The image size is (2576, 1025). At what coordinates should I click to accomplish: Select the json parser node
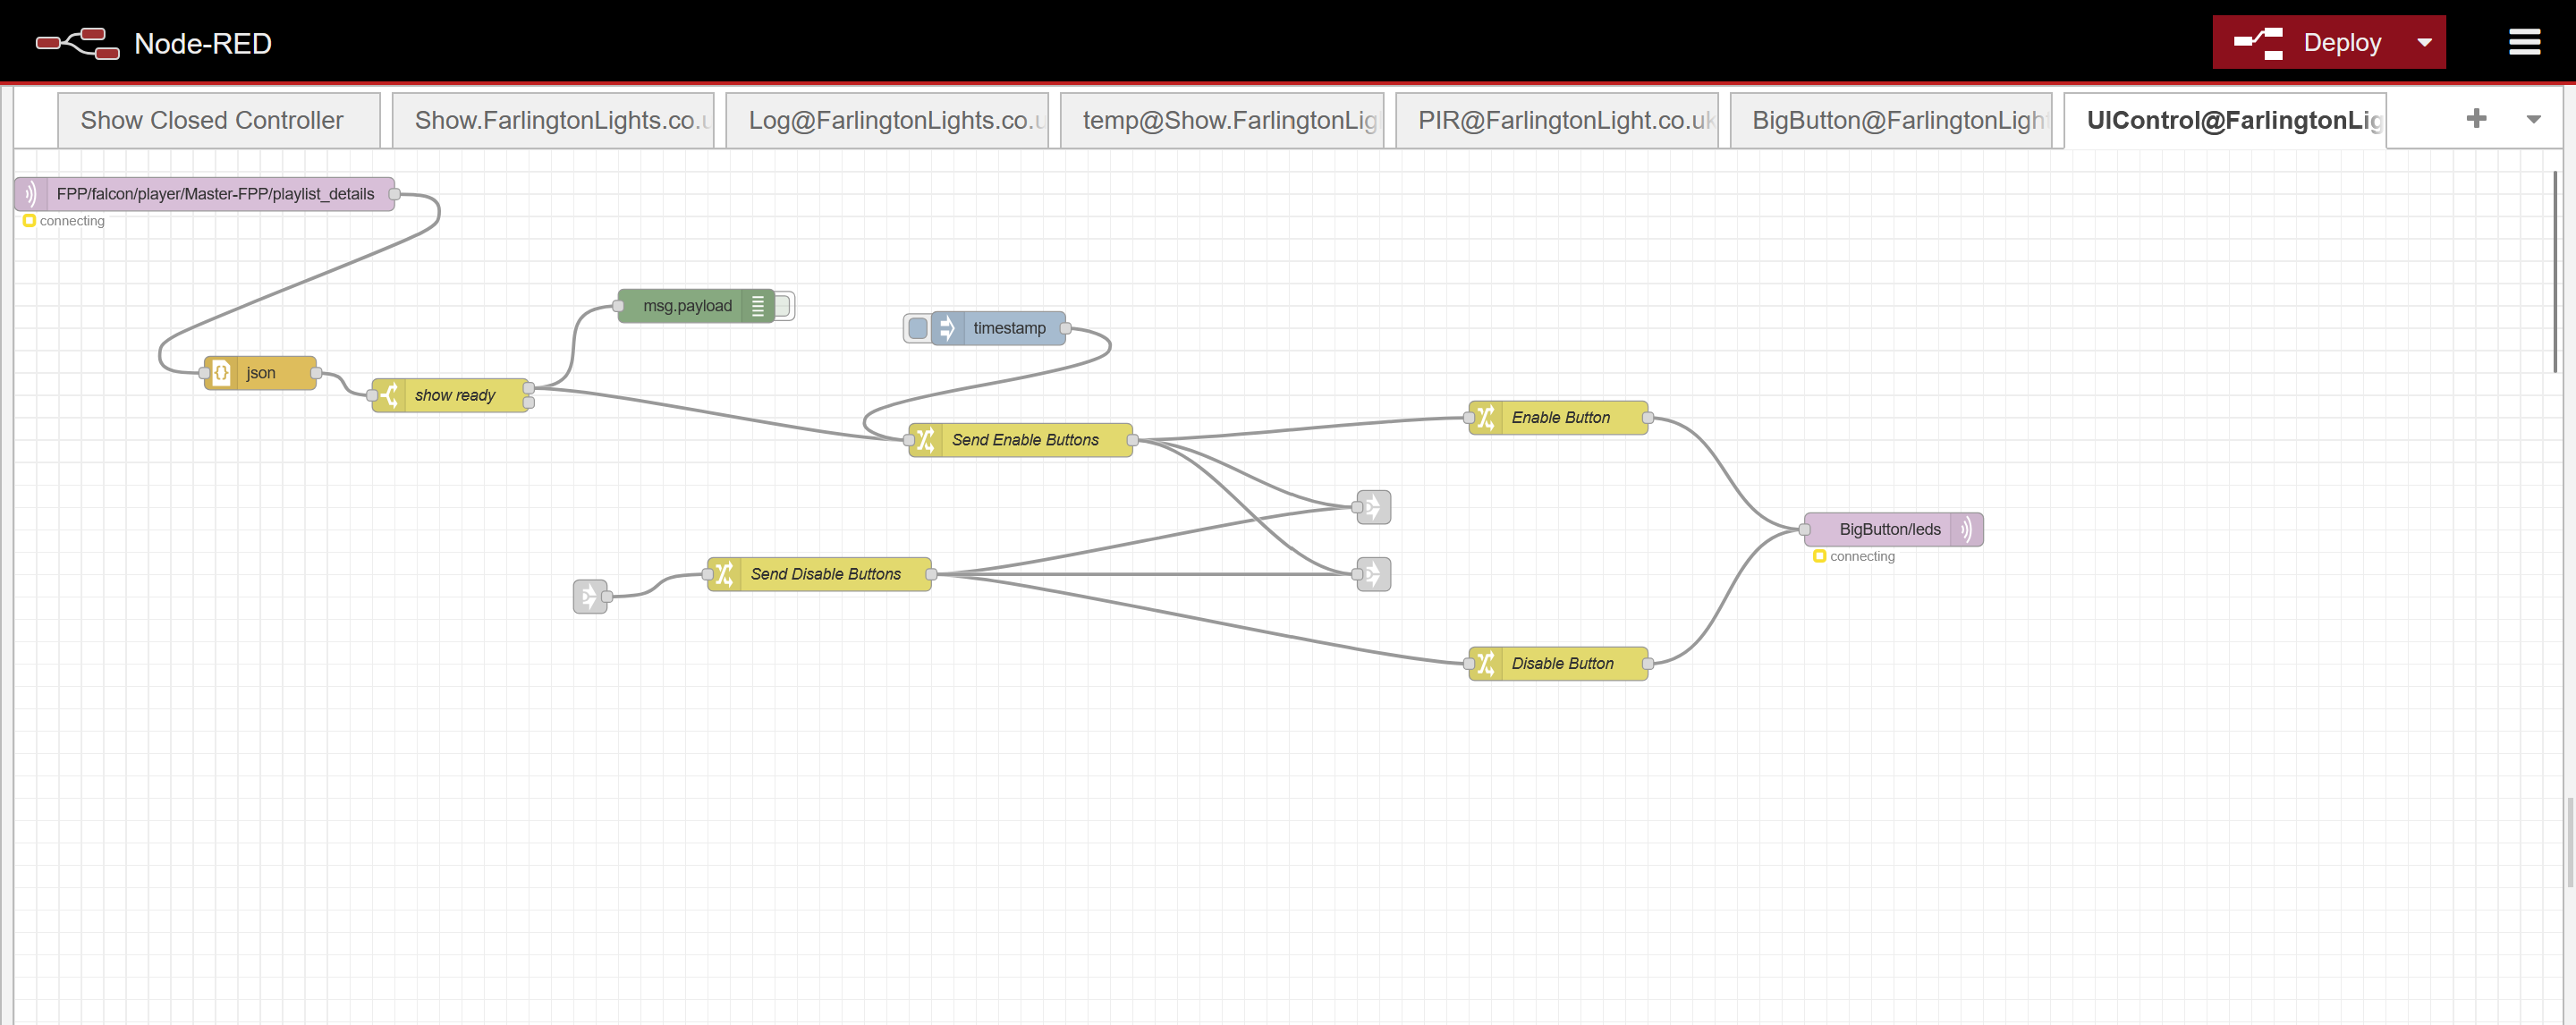coord(260,372)
